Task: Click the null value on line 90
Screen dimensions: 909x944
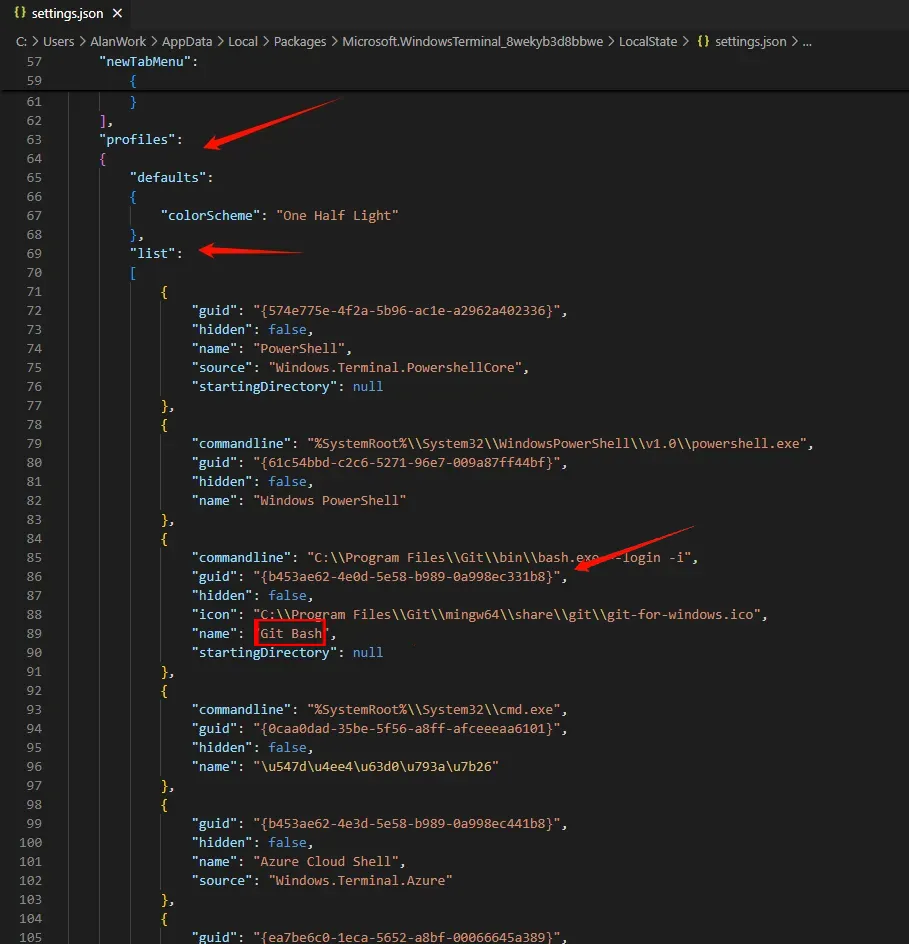Action: point(368,653)
